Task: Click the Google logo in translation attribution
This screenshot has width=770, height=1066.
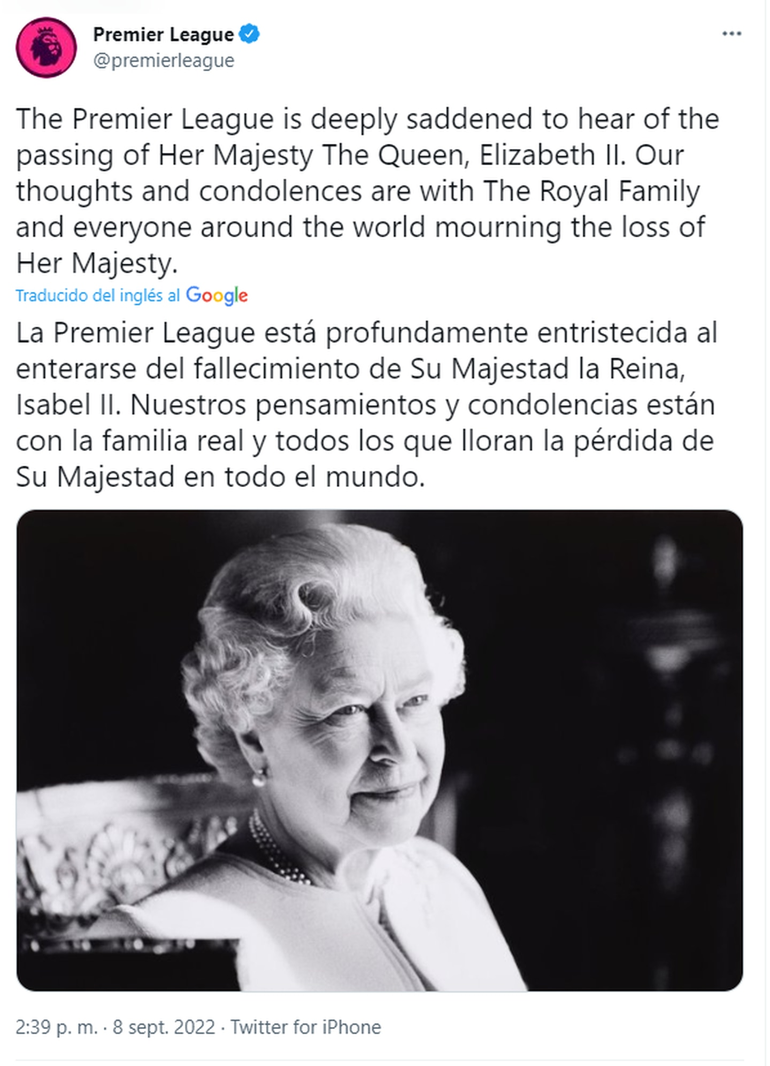Action: 217,295
